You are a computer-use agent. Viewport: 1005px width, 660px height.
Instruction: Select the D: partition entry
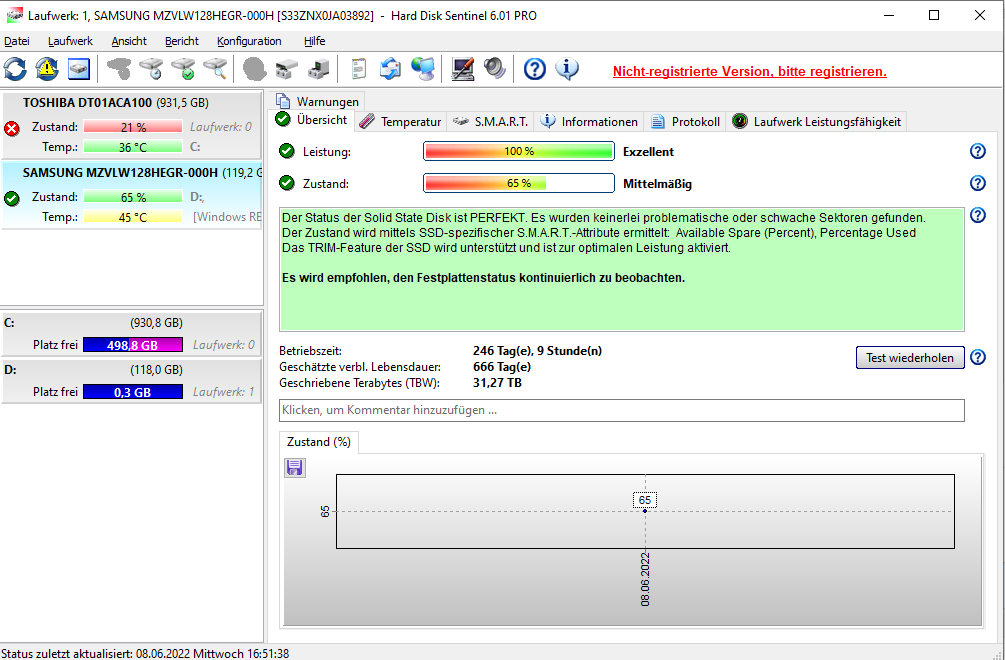[x=131, y=381]
